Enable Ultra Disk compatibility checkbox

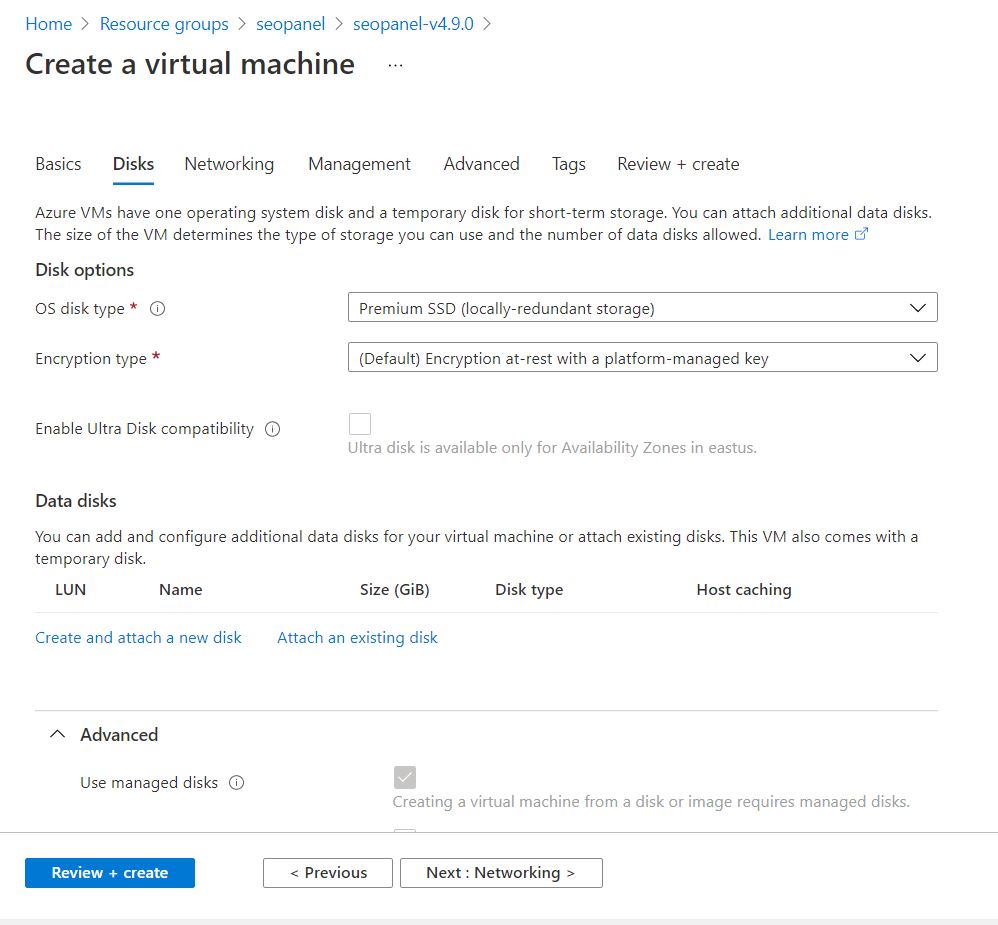[360, 424]
